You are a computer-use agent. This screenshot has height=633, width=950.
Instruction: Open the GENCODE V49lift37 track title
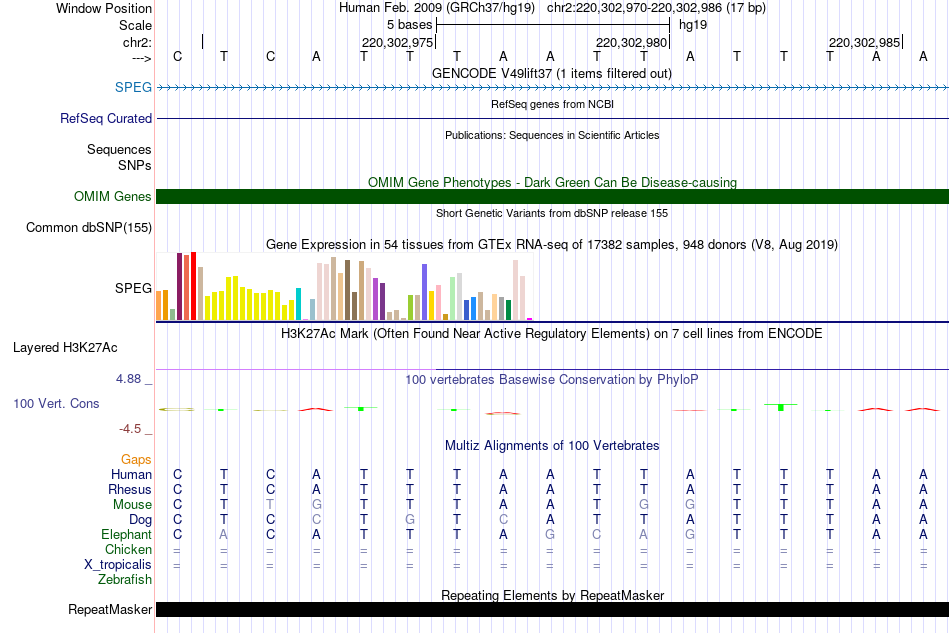(552, 73)
